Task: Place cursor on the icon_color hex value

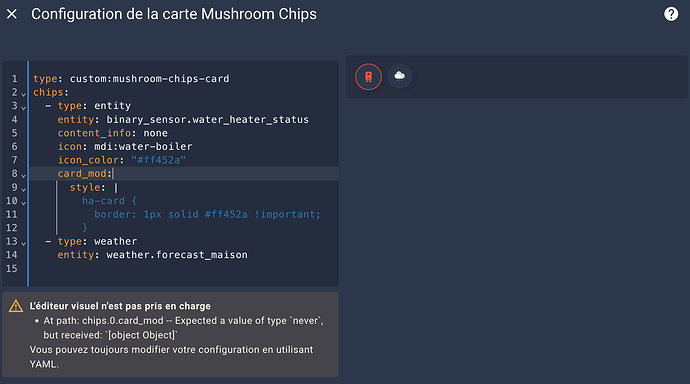Action: (x=158, y=160)
